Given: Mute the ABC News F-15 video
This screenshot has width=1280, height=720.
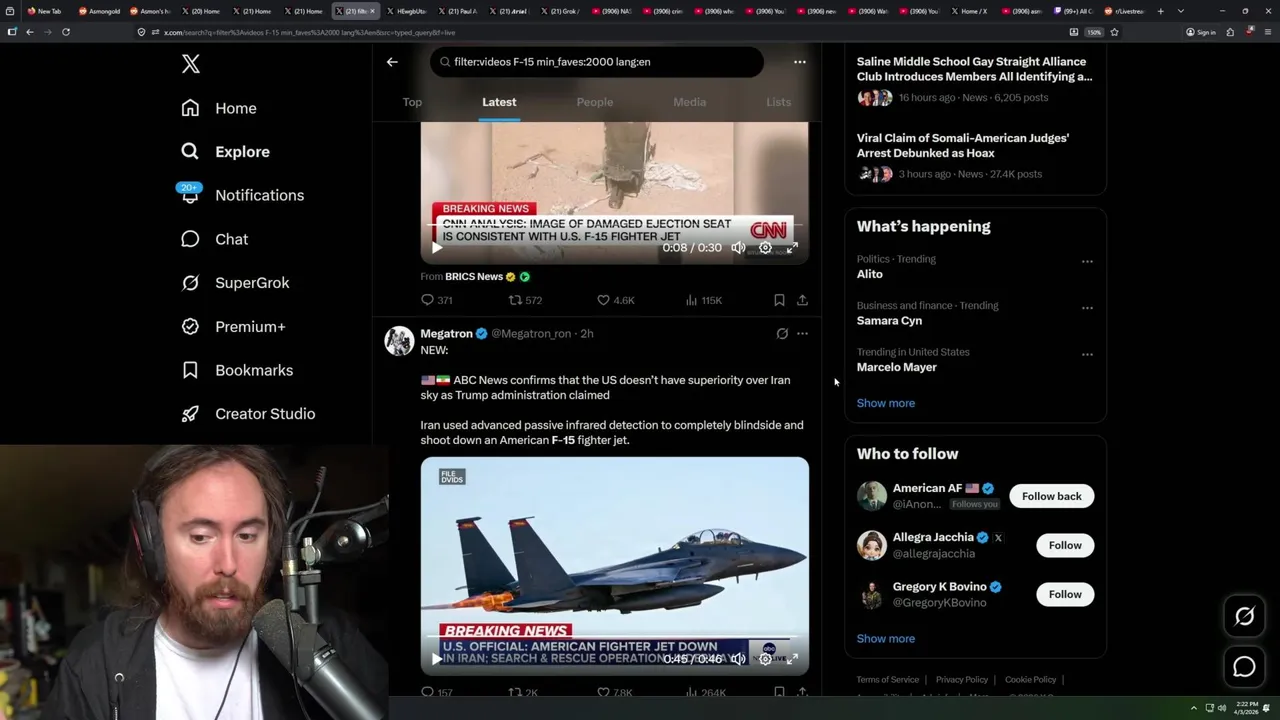Looking at the screenshot, I should pos(738,659).
